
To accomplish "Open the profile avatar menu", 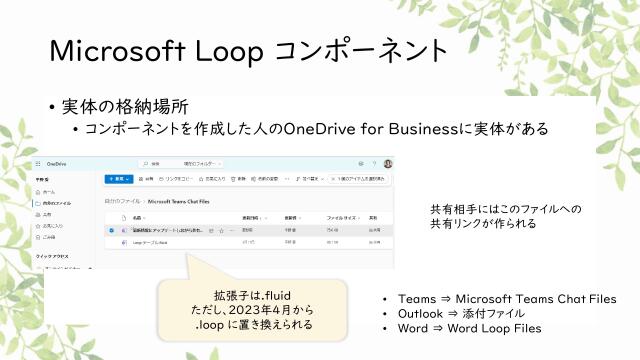I will pyautogui.click(x=388, y=164).
